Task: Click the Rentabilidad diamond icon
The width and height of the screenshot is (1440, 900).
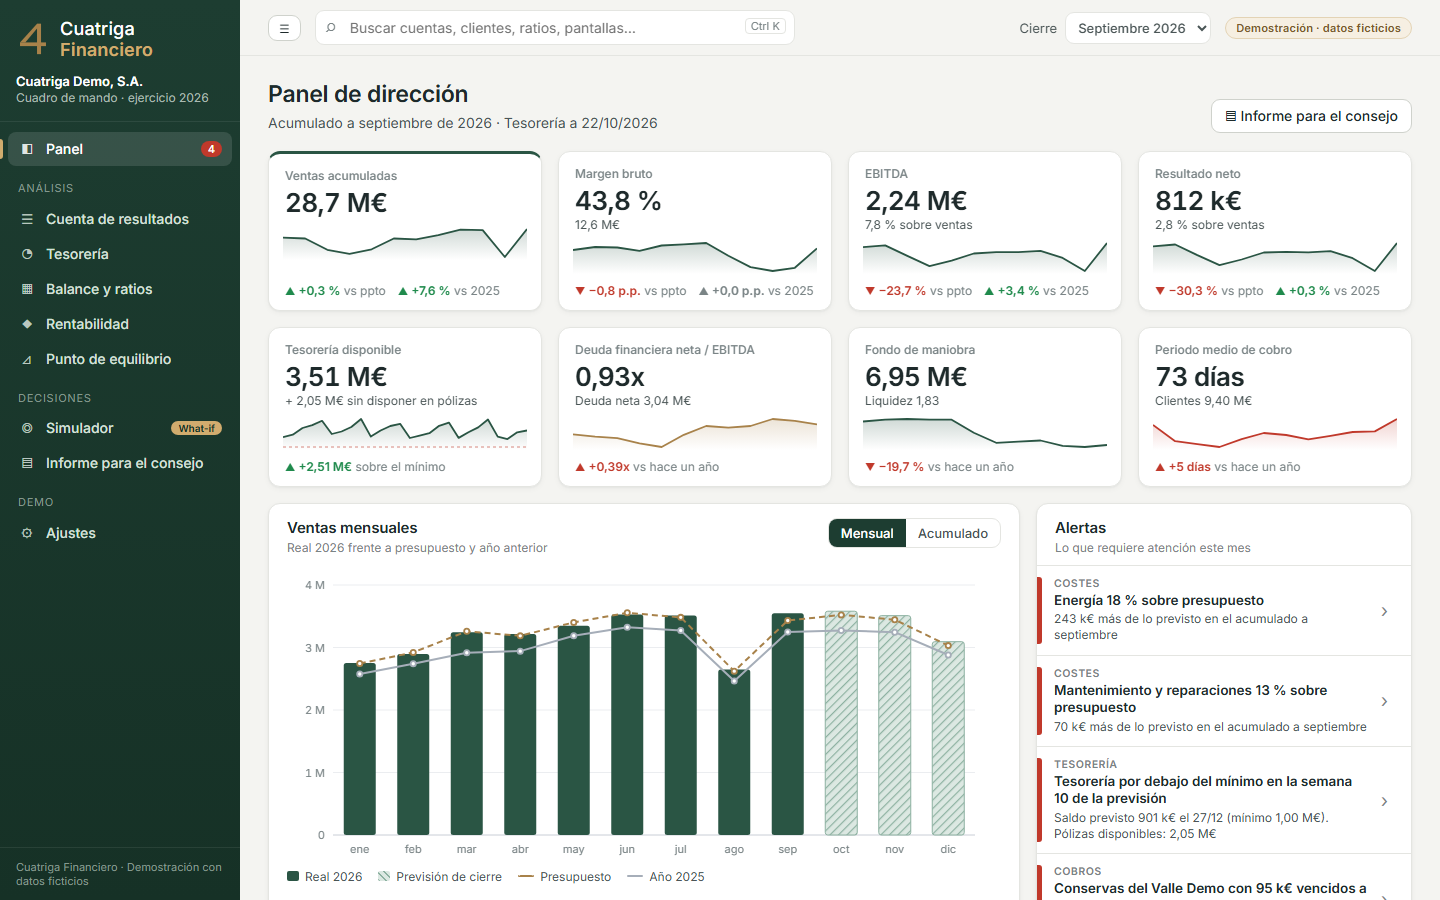Action: coord(28,324)
